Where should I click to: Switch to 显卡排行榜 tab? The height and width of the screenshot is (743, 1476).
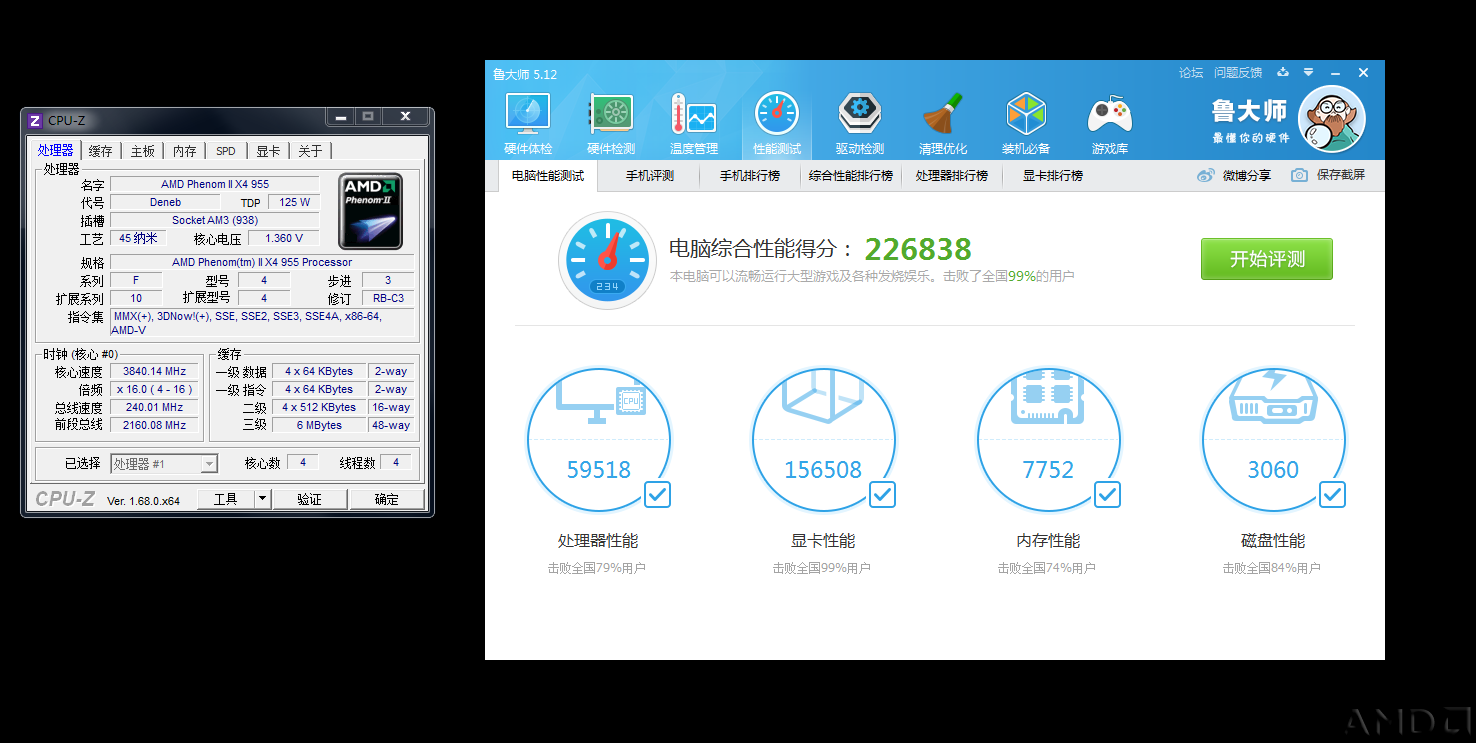coord(1053,175)
